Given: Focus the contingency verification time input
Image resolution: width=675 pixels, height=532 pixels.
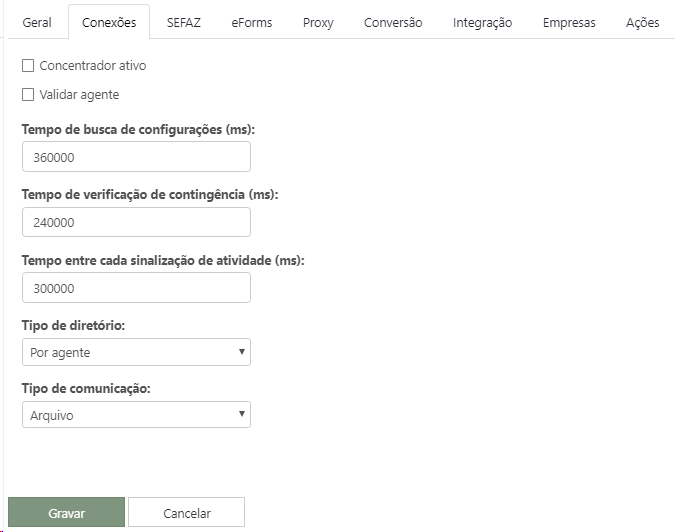Looking at the screenshot, I should (x=136, y=223).
